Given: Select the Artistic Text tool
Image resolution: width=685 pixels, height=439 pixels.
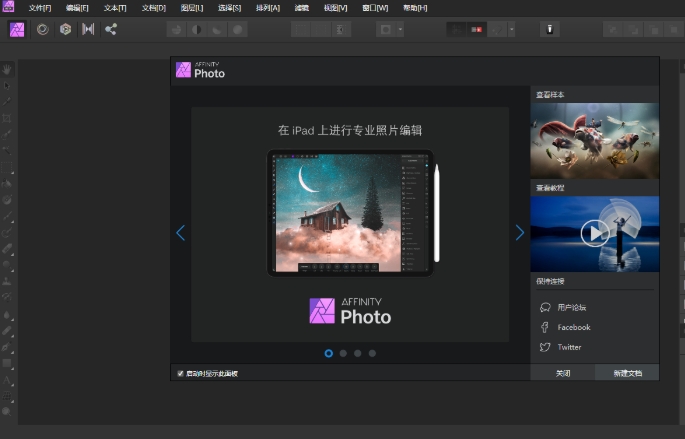Looking at the screenshot, I should coord(7,380).
